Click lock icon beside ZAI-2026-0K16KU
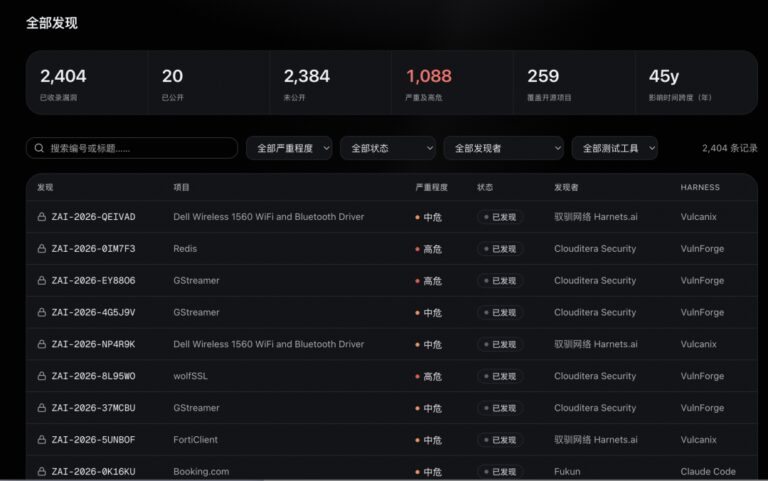Viewport: 768px width, 481px height. pos(42,472)
